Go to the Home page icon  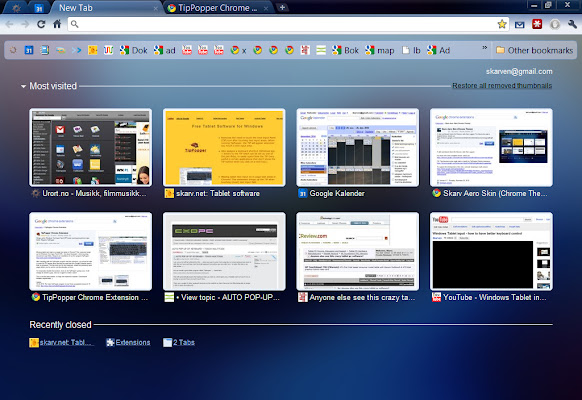click(57, 24)
